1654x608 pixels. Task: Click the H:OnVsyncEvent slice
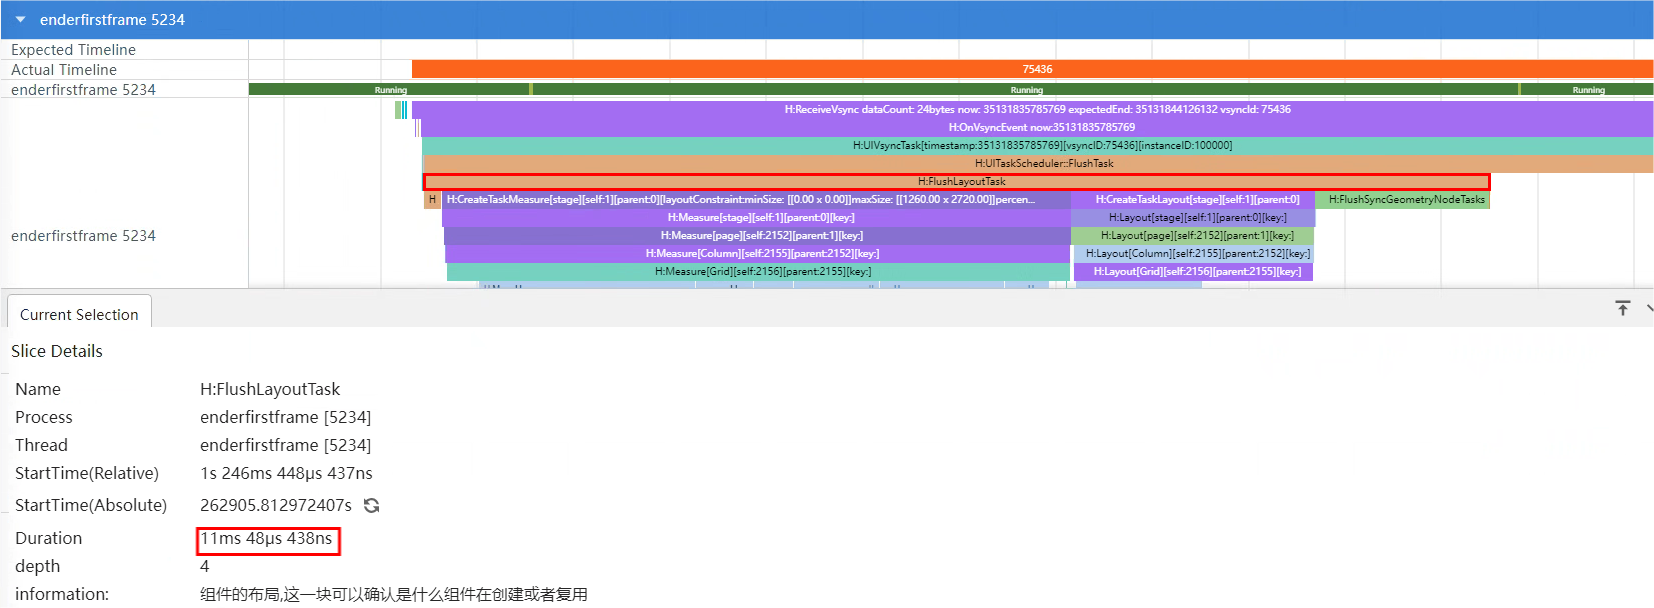click(1040, 128)
